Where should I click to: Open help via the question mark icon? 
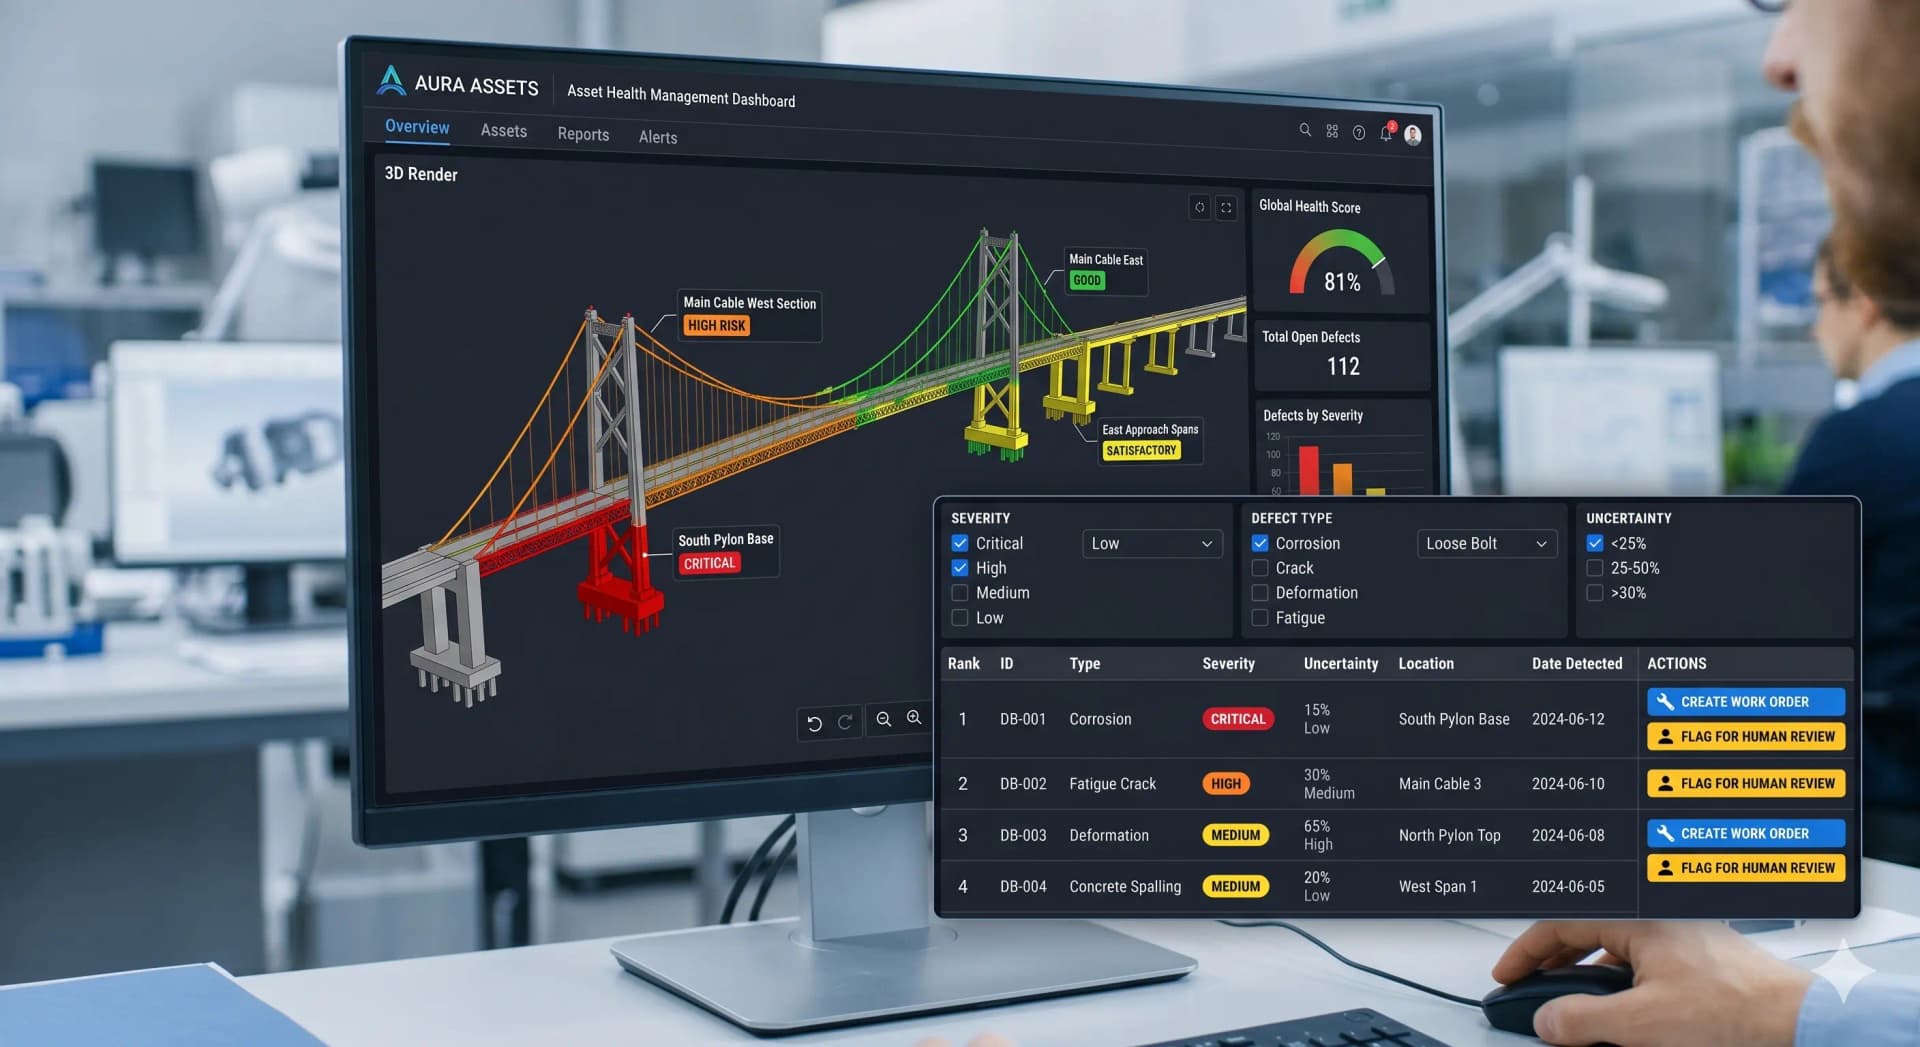click(1359, 132)
